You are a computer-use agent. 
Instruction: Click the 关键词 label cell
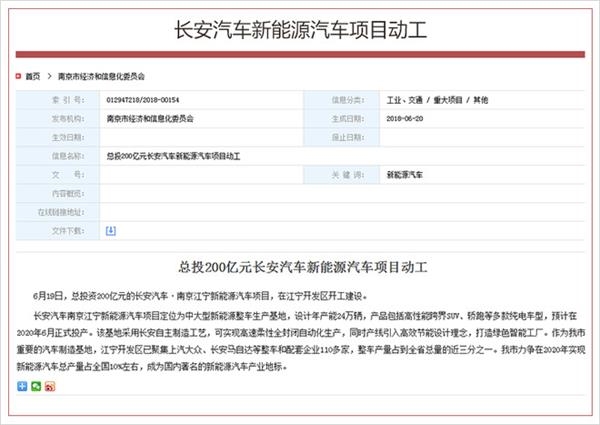click(x=342, y=175)
